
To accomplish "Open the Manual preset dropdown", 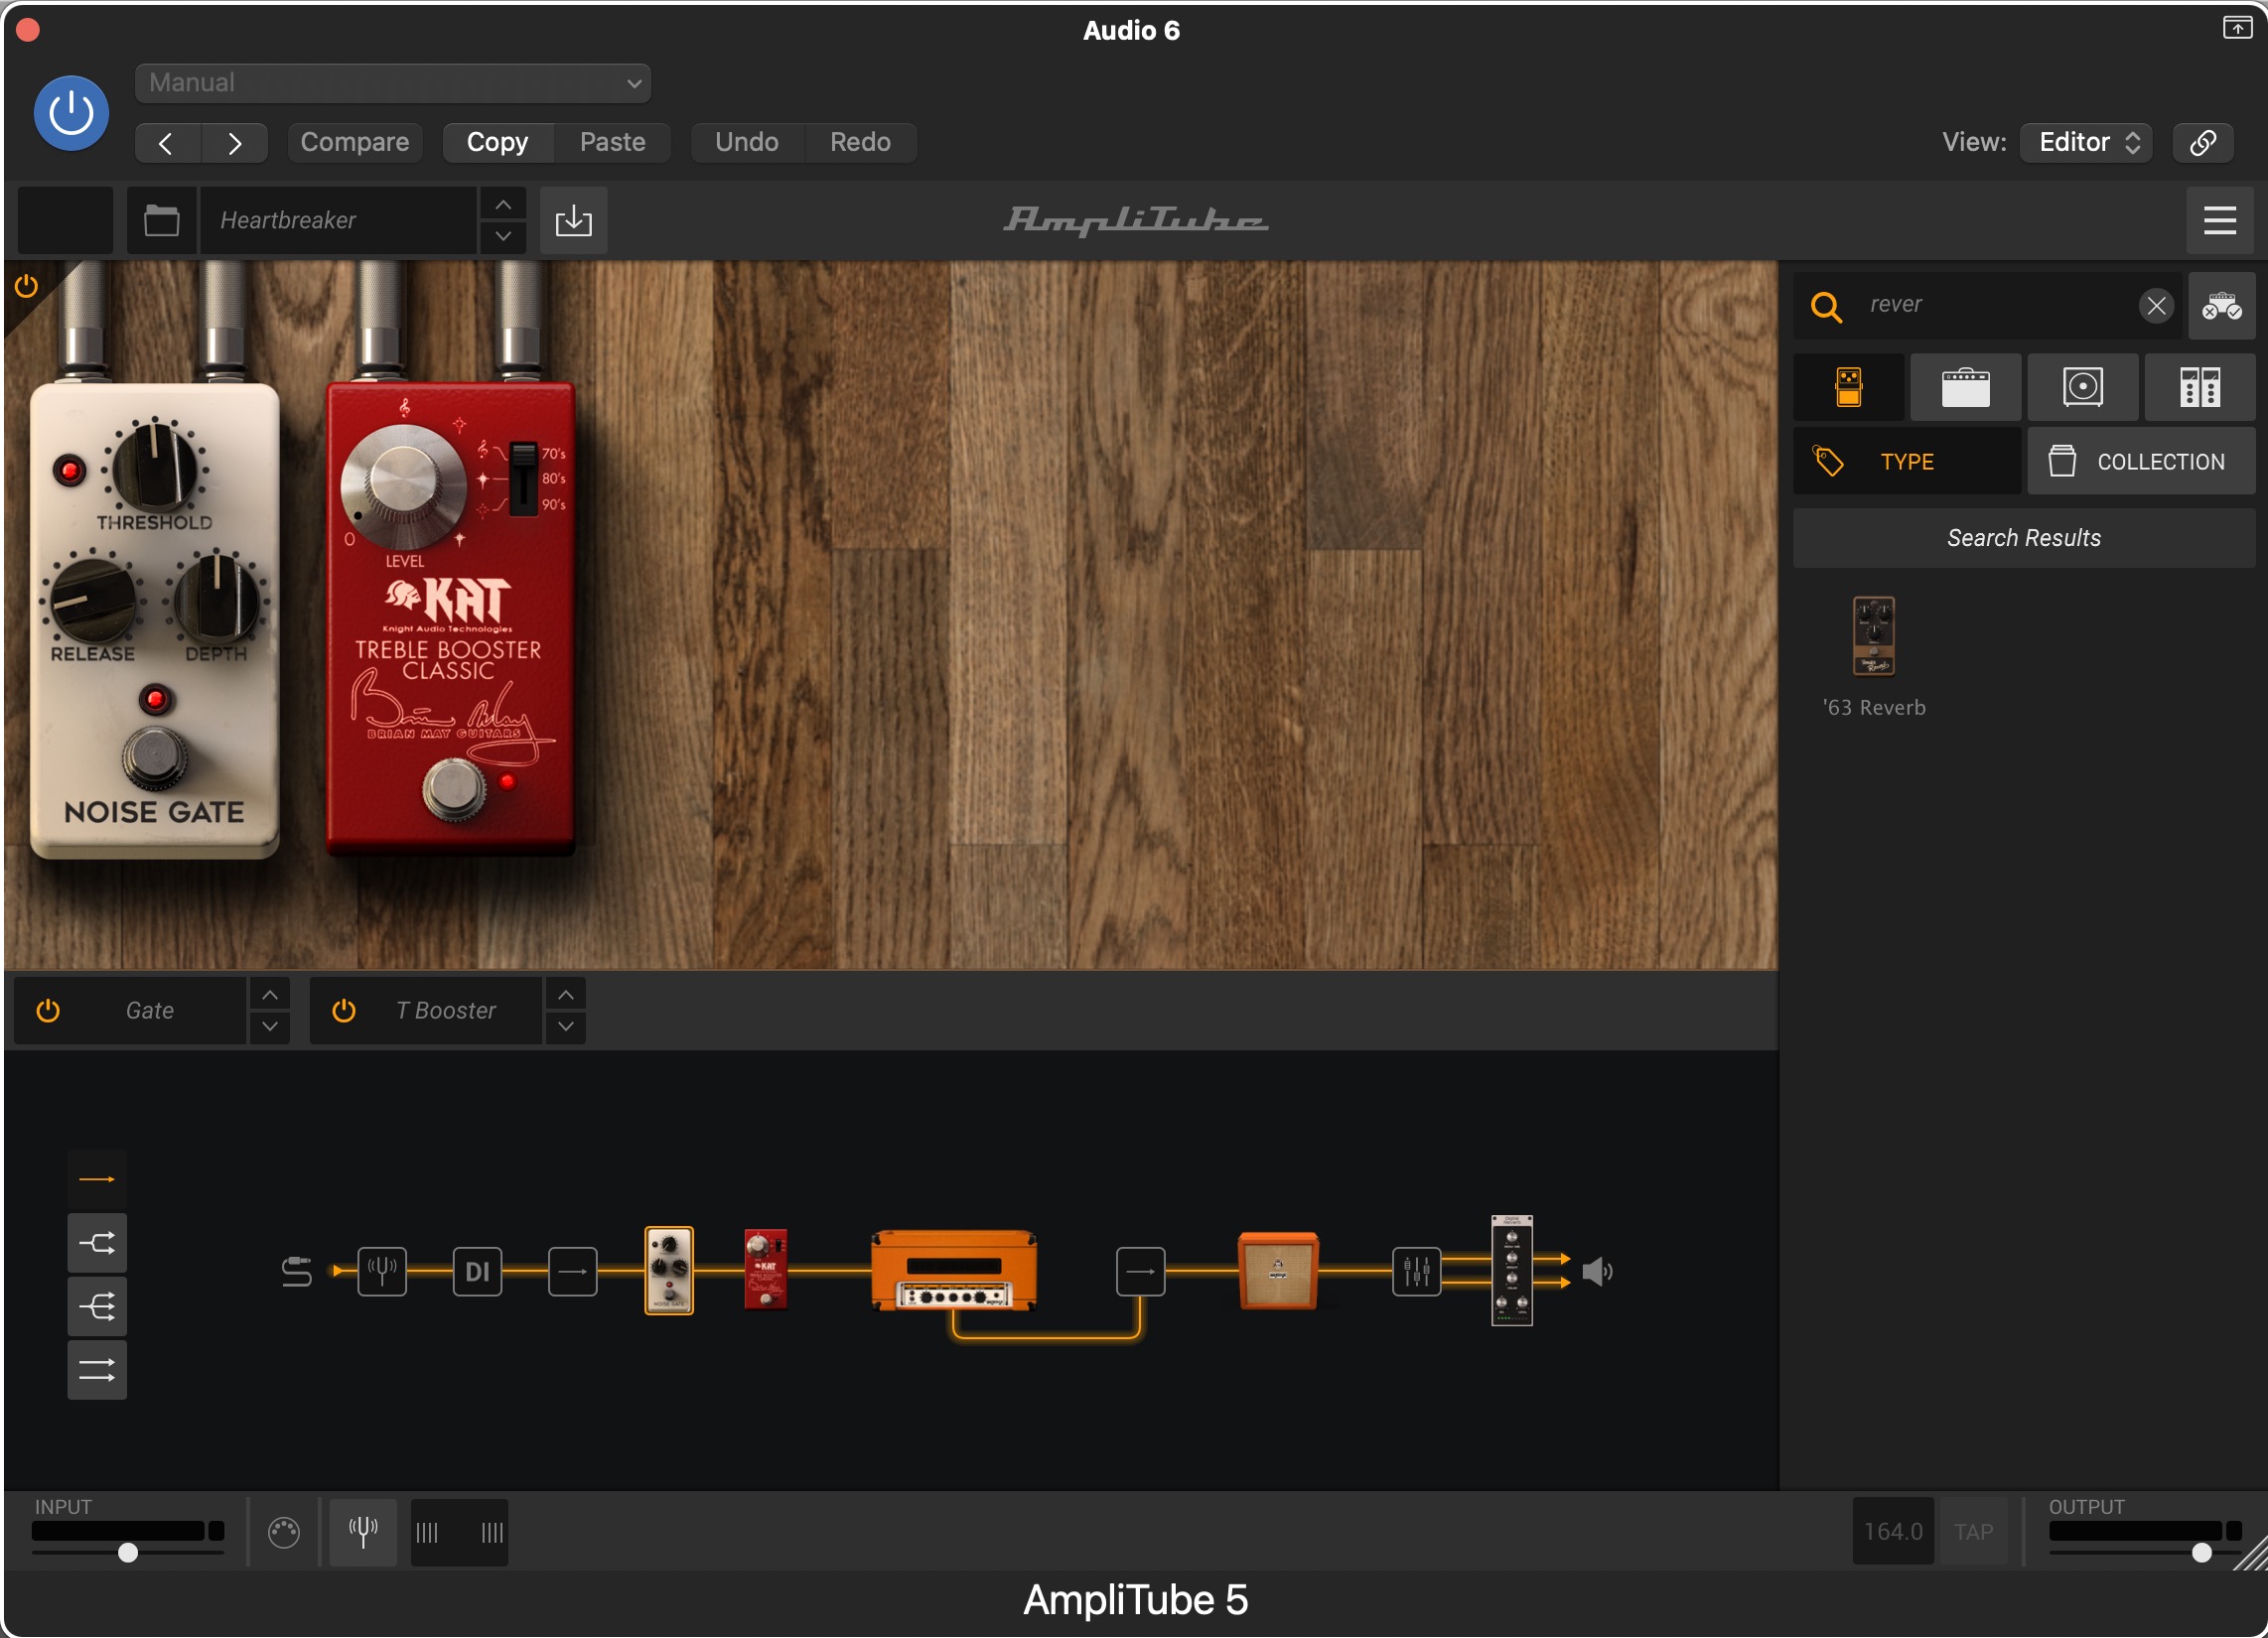I will click(393, 83).
